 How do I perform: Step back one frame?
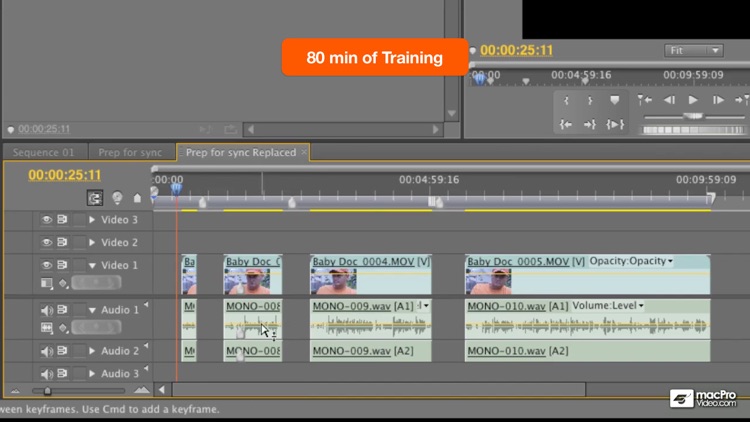pos(669,100)
